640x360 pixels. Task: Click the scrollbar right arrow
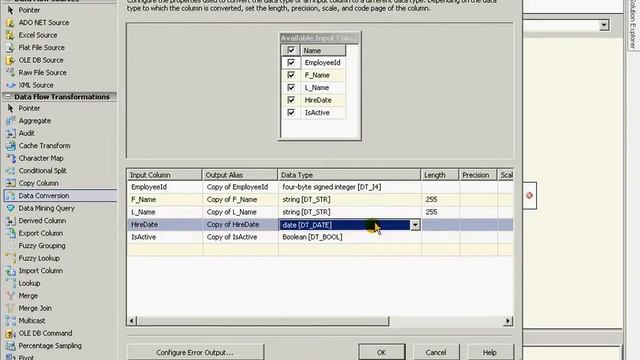tap(508, 321)
